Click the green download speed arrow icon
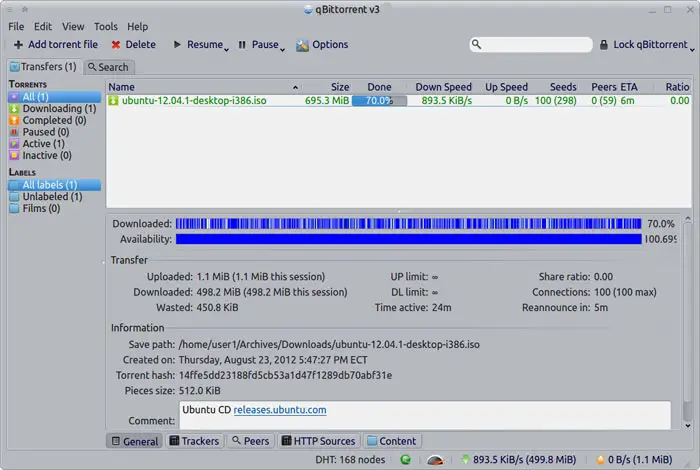 (x=465, y=459)
